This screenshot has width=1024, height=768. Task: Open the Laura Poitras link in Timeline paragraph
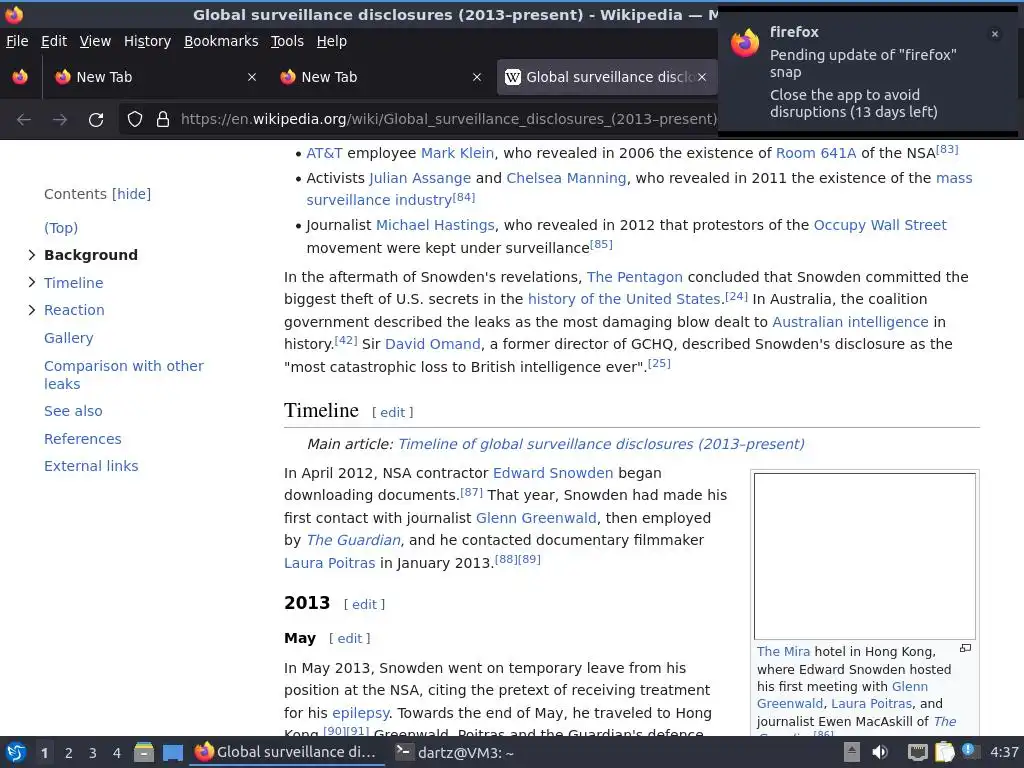329,563
